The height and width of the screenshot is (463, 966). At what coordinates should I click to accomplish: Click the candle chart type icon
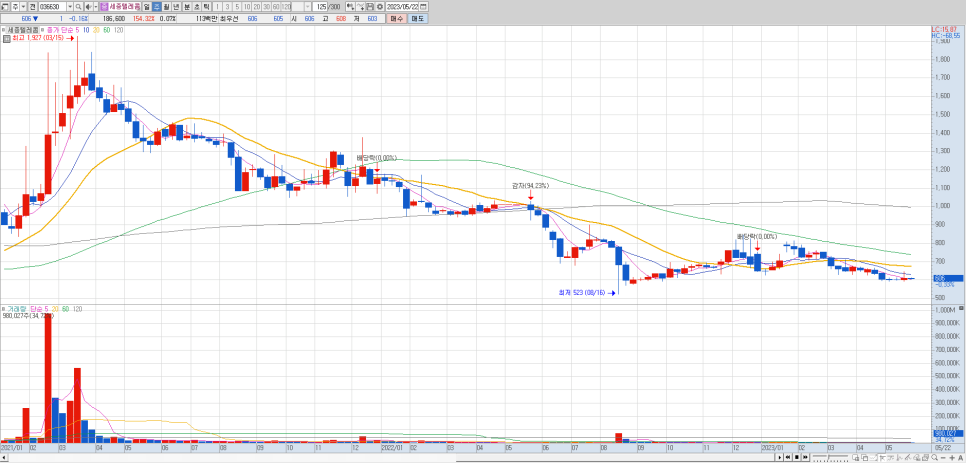(350, 6)
